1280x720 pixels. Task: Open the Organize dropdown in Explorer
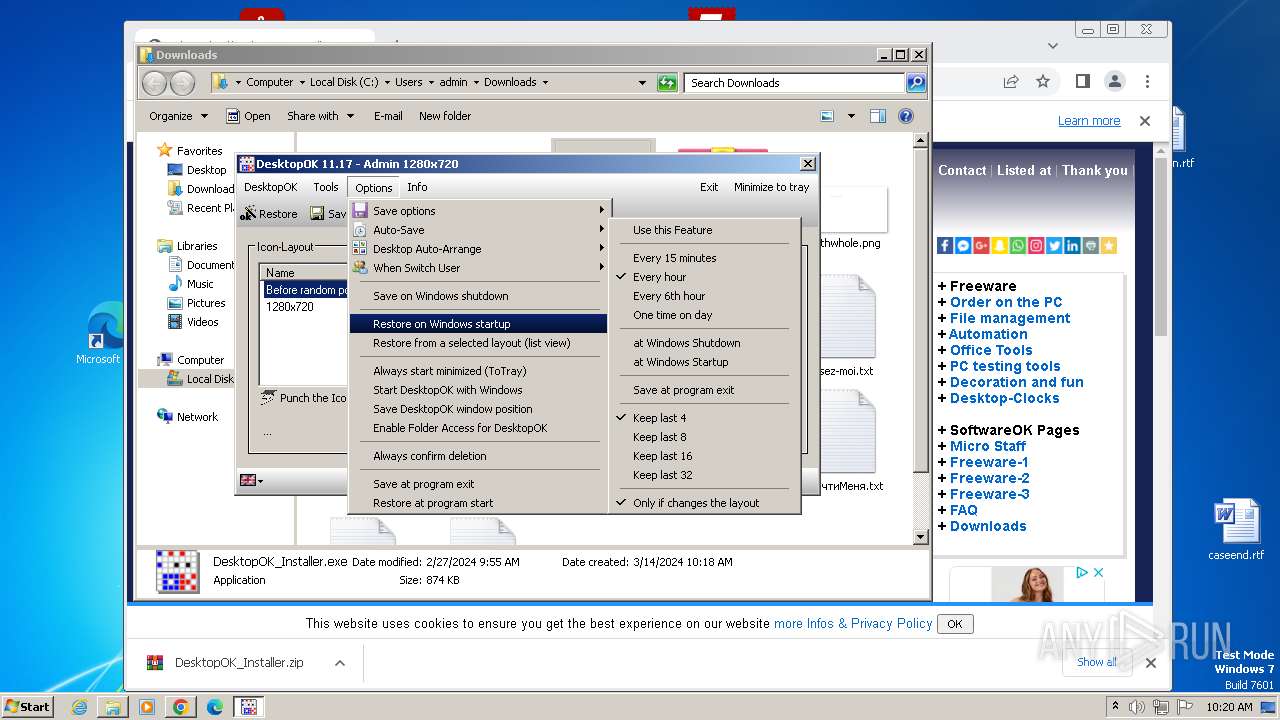click(178, 116)
